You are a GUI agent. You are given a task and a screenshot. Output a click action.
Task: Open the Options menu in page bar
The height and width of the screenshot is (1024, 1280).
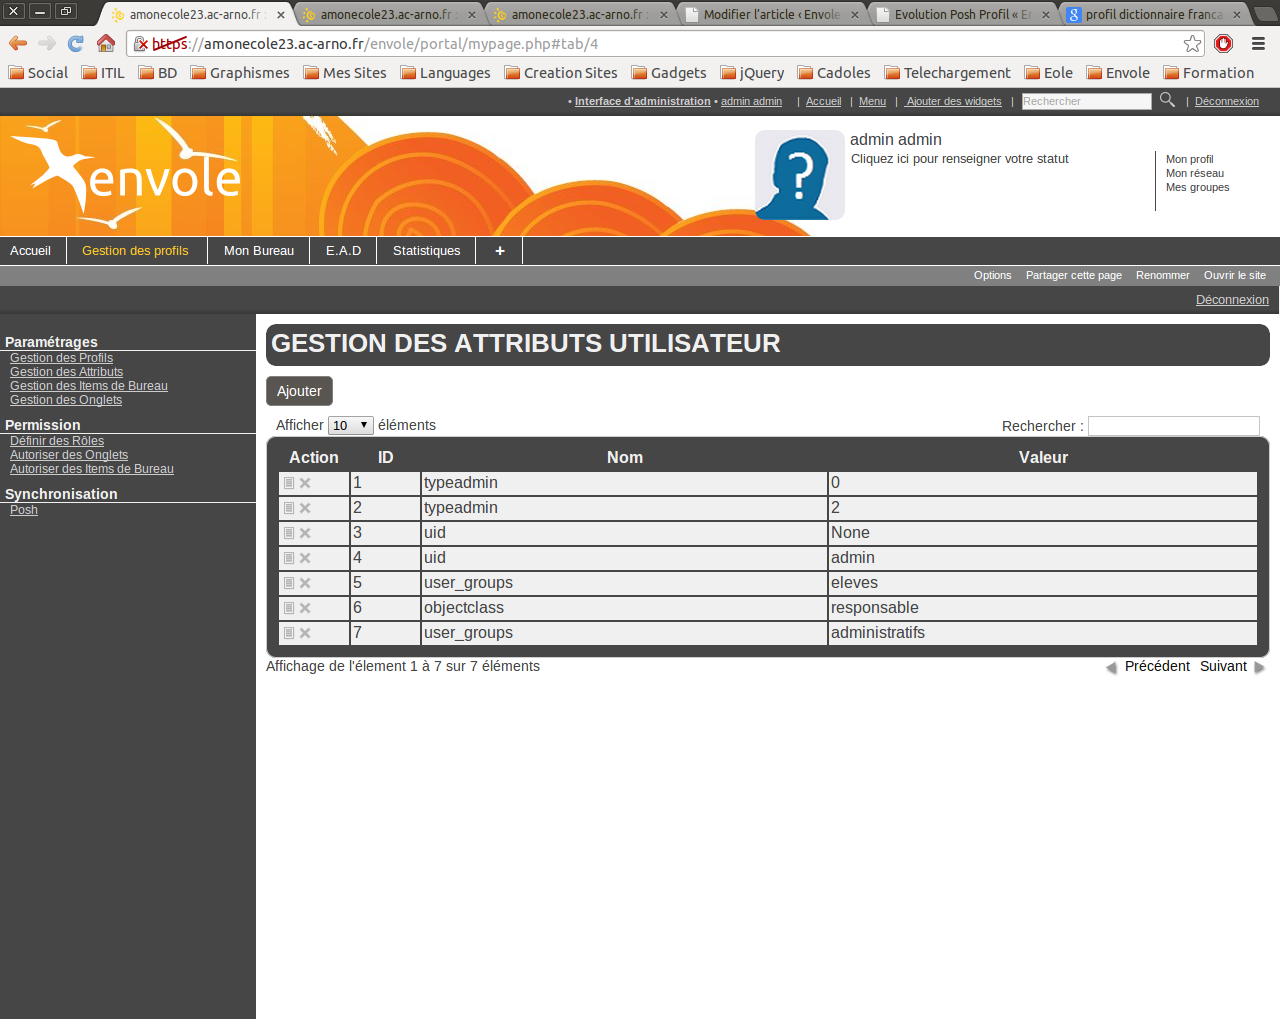point(992,275)
